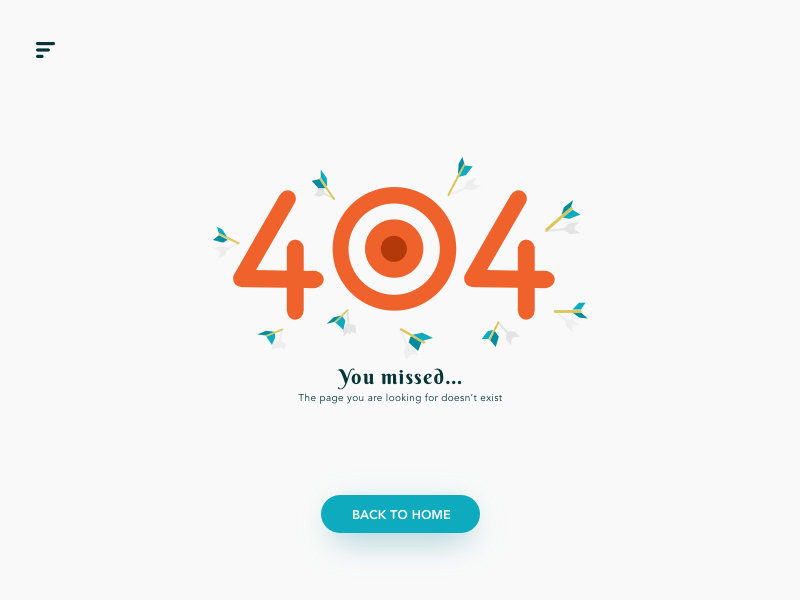Click the word 'missed...' in the heading

click(421, 377)
